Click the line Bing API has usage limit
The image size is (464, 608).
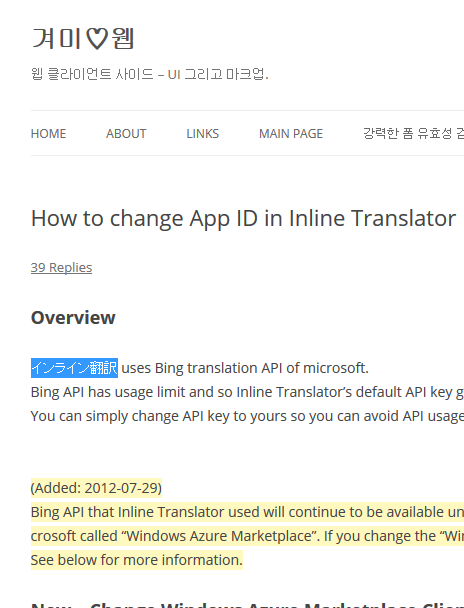tap(247, 392)
